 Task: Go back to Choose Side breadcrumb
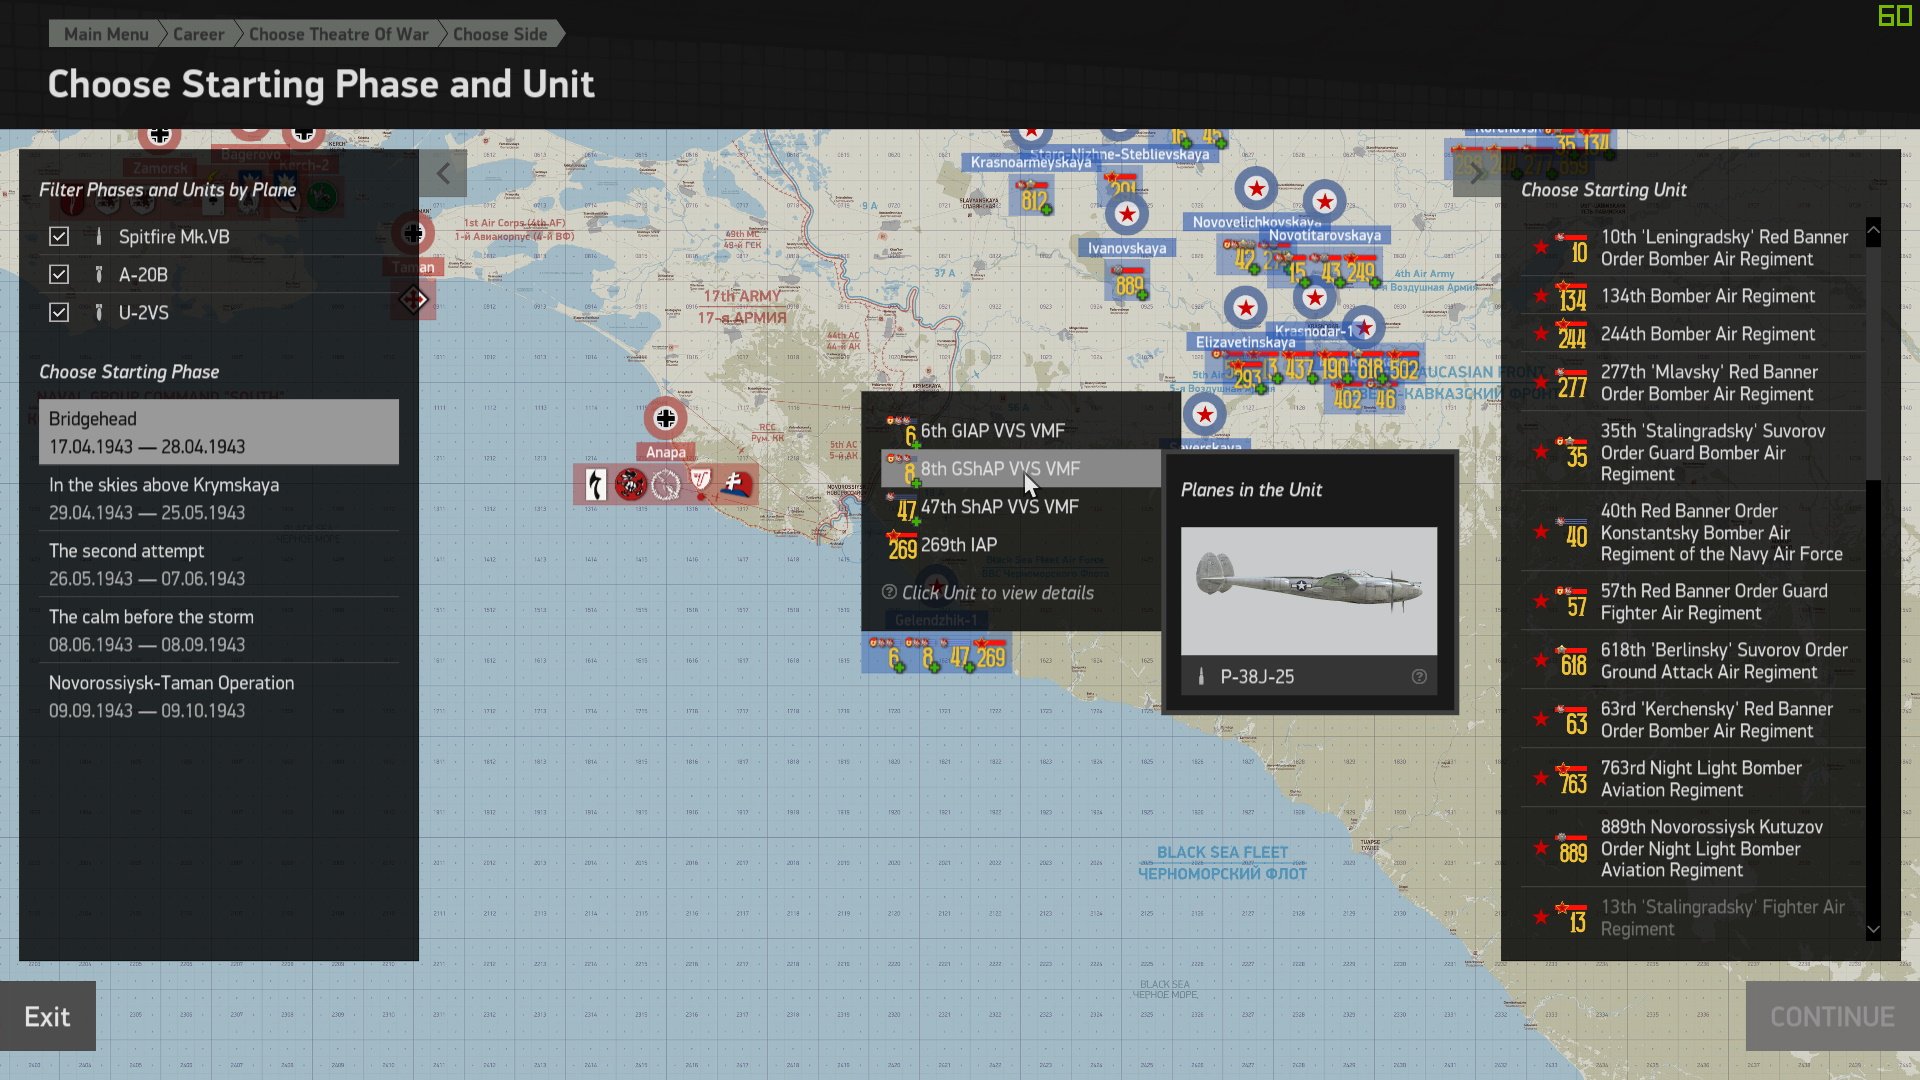[500, 34]
